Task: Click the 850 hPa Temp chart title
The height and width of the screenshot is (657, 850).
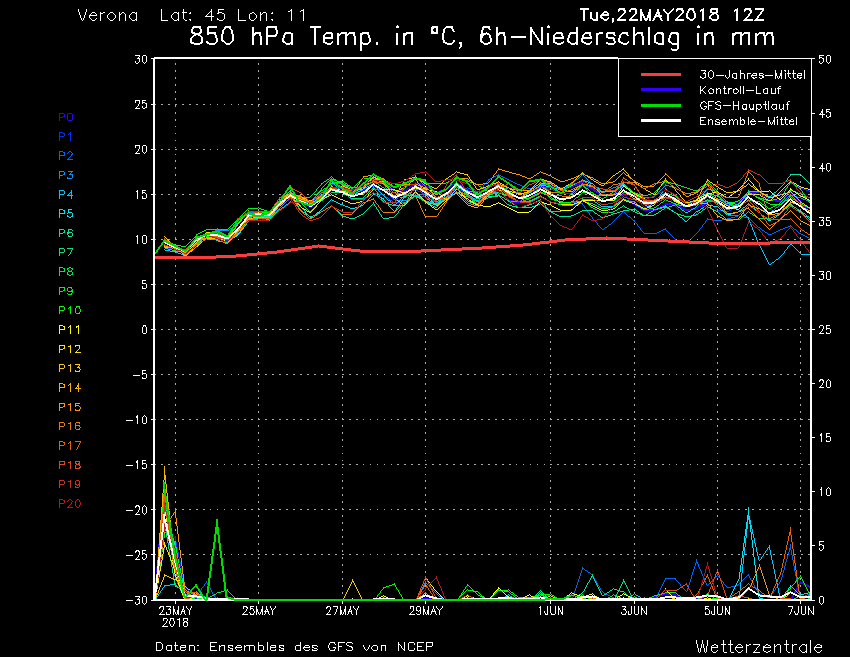Action: (x=482, y=37)
